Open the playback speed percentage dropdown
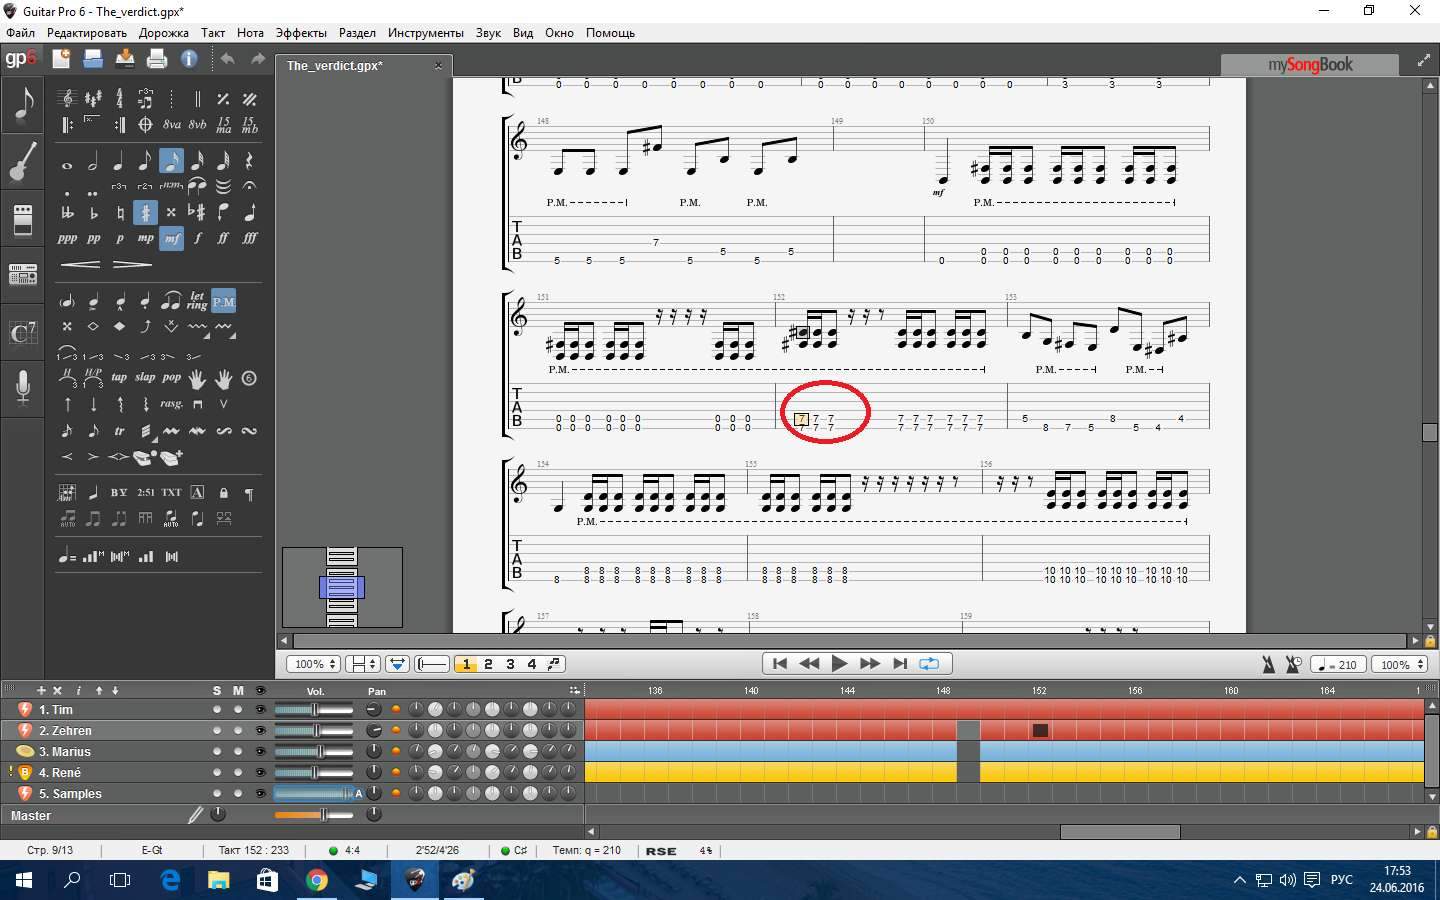This screenshot has width=1440, height=900. 1400,664
